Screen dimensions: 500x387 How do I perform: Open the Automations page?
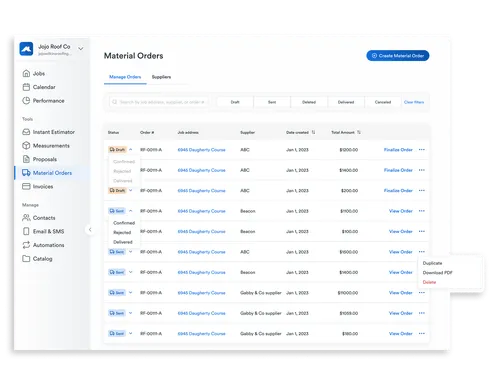43,245
